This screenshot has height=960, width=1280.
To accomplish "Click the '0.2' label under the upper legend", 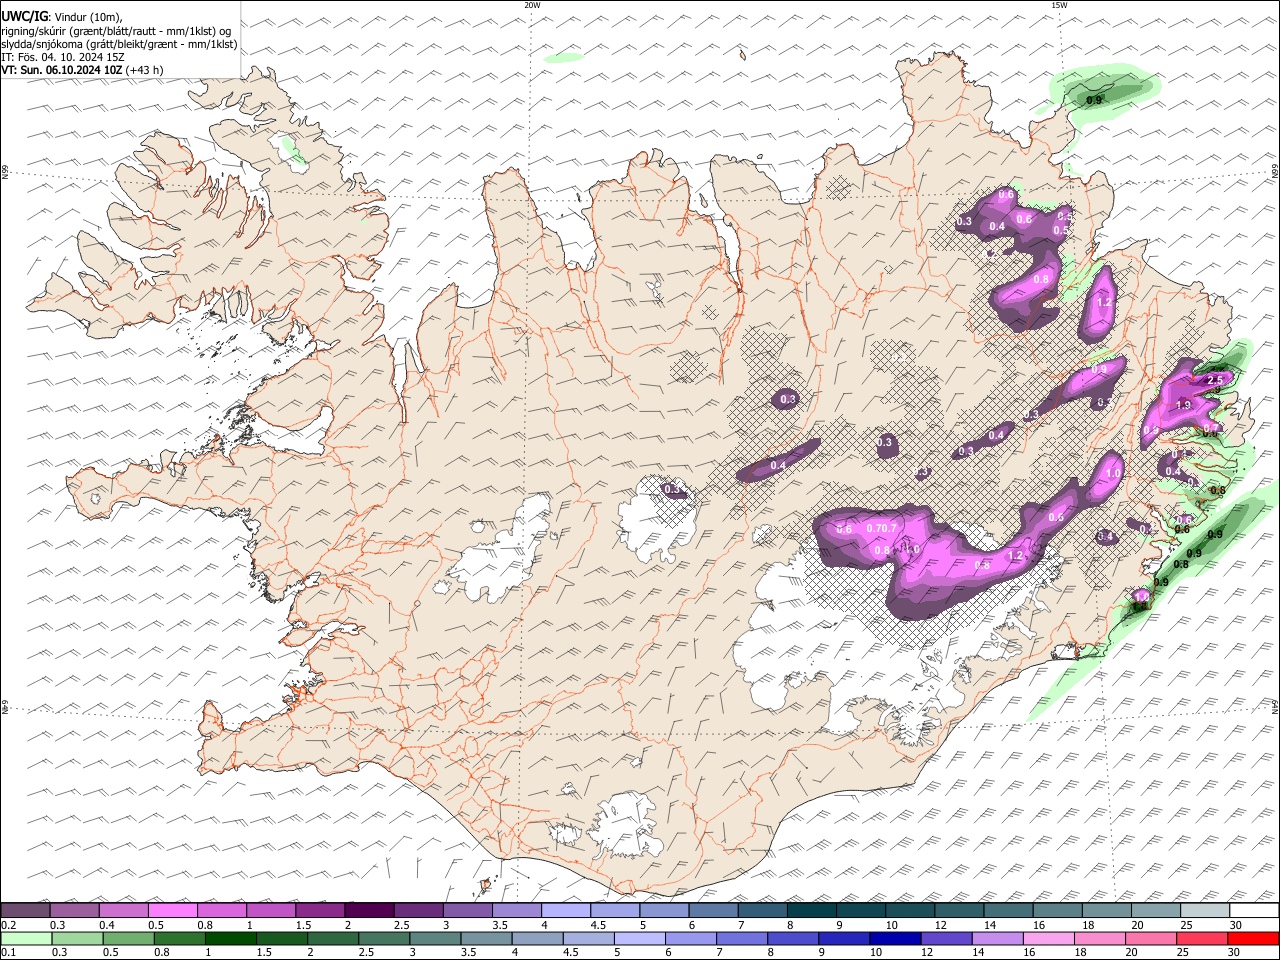I will tap(8, 925).
